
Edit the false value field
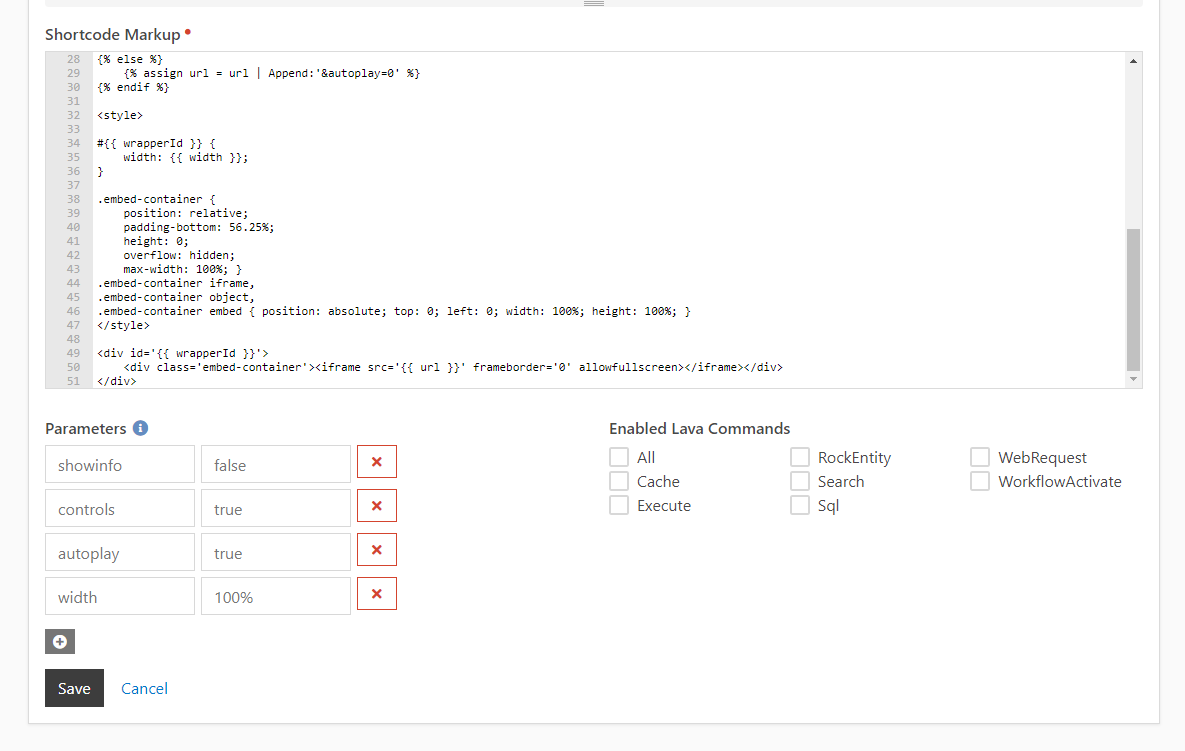pos(276,464)
